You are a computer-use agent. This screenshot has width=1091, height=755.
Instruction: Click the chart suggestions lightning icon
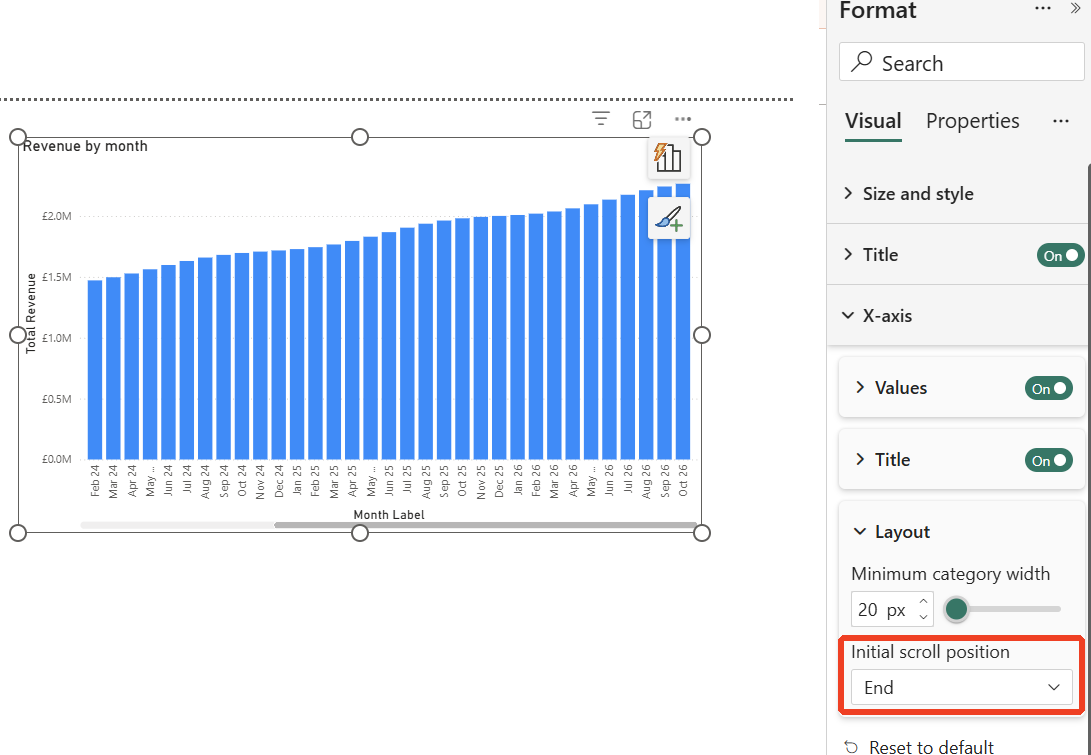coord(669,158)
